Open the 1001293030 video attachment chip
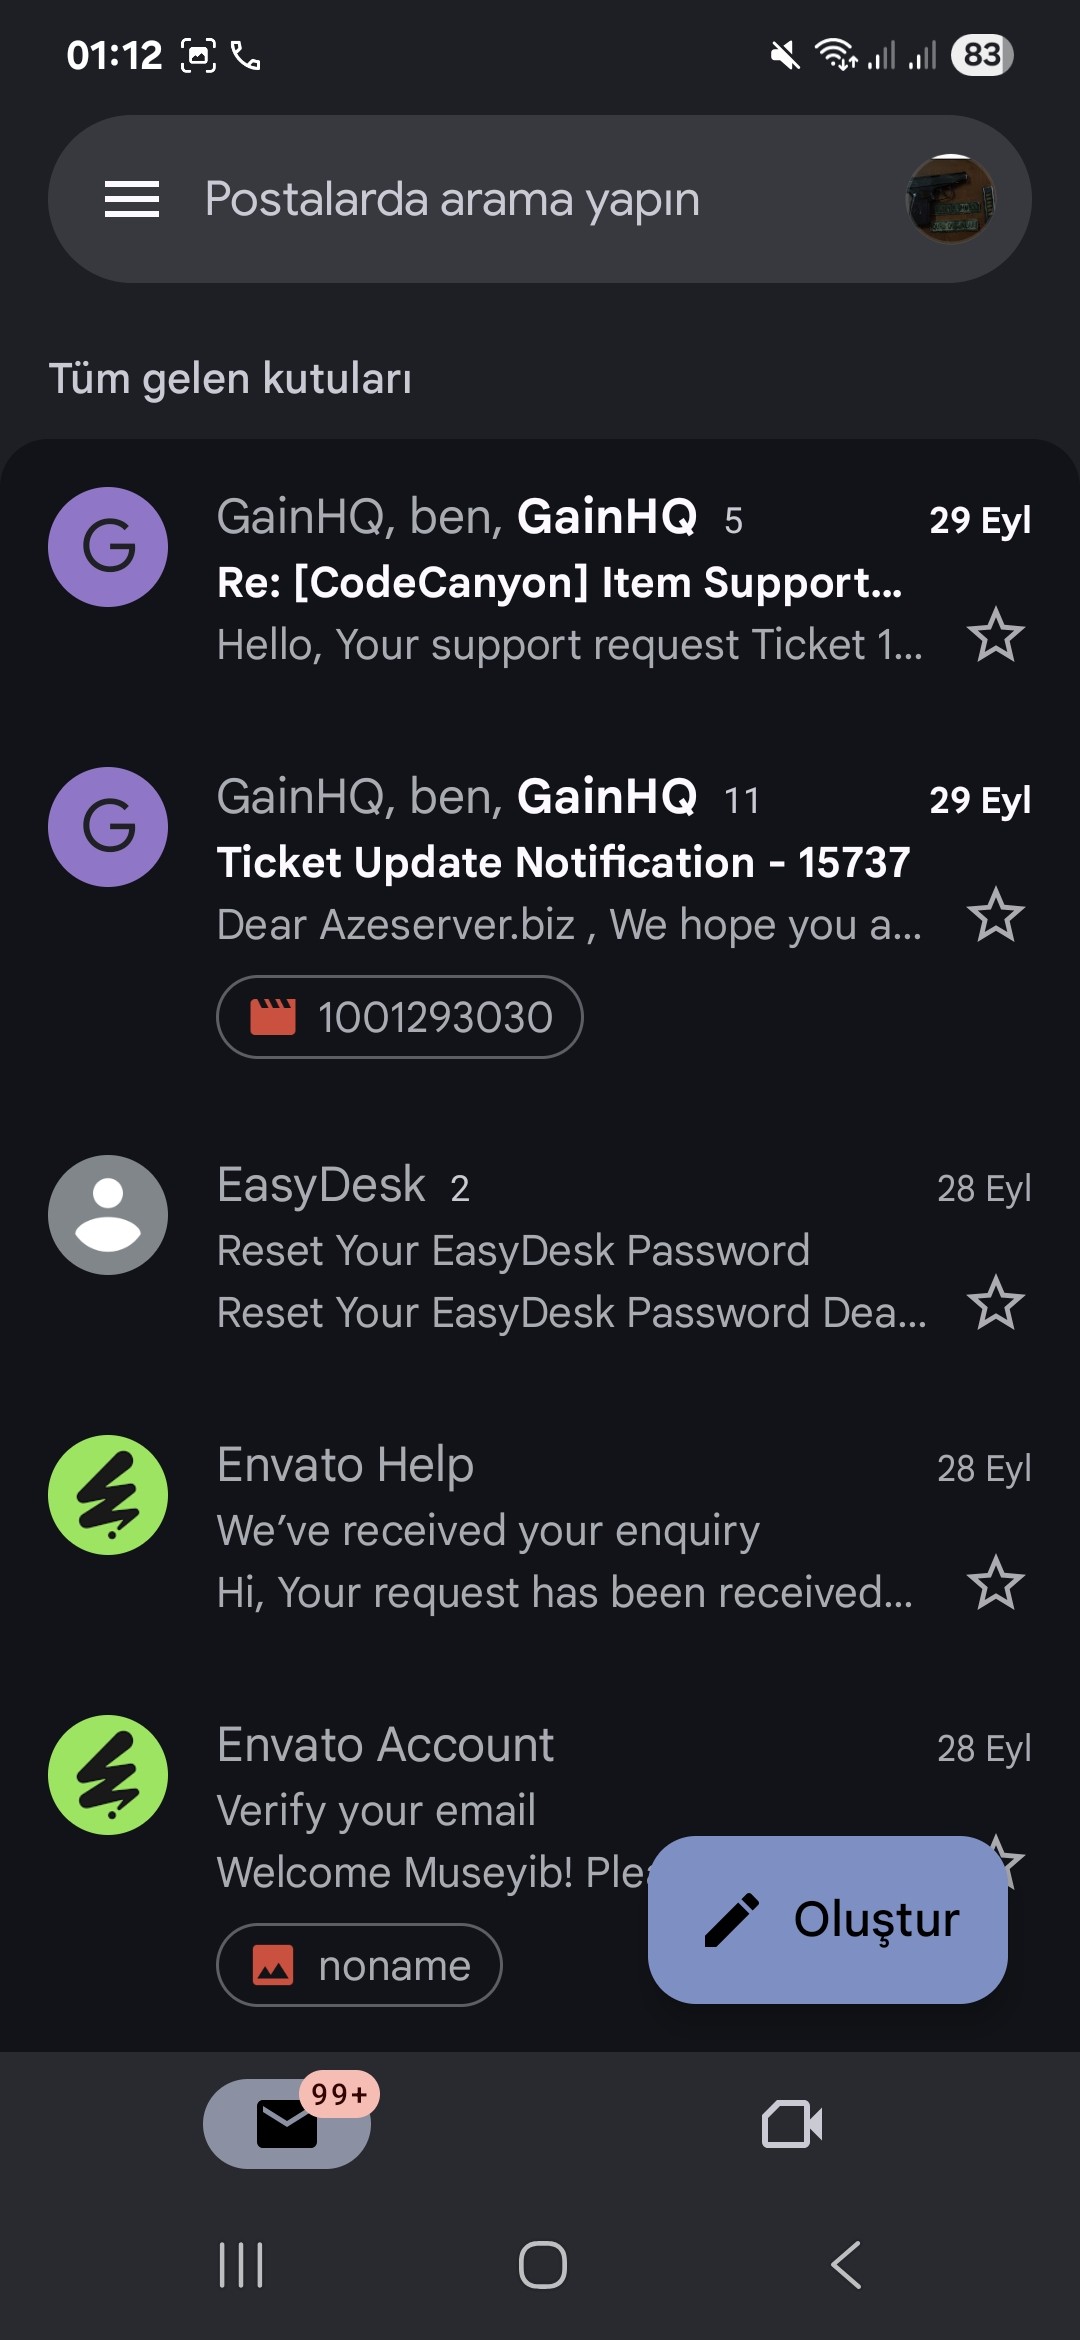 [x=400, y=1017]
